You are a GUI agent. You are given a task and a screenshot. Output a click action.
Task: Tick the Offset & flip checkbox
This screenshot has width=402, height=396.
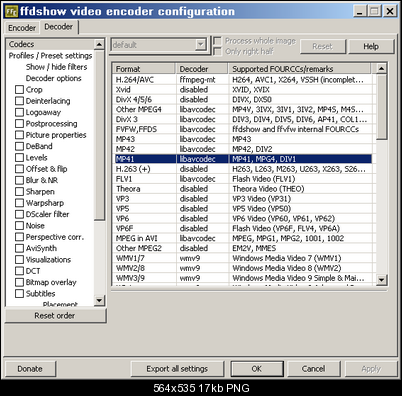click(20, 169)
